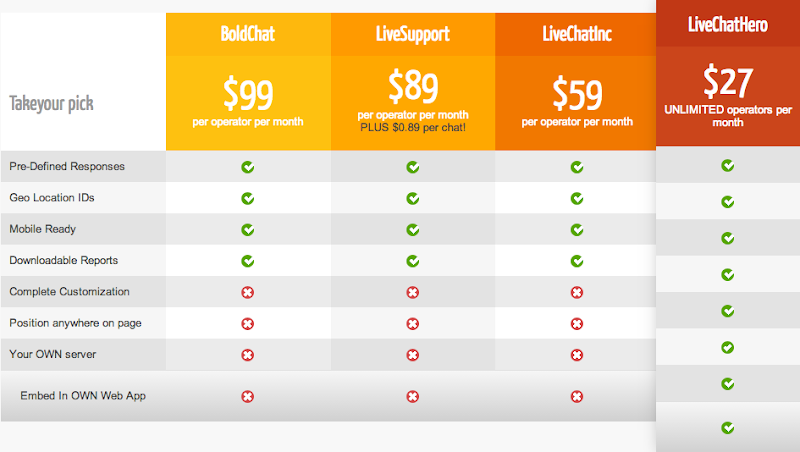The width and height of the screenshot is (800, 452).
Task: Click the $27 unlimited operators price
Action: coord(728,80)
